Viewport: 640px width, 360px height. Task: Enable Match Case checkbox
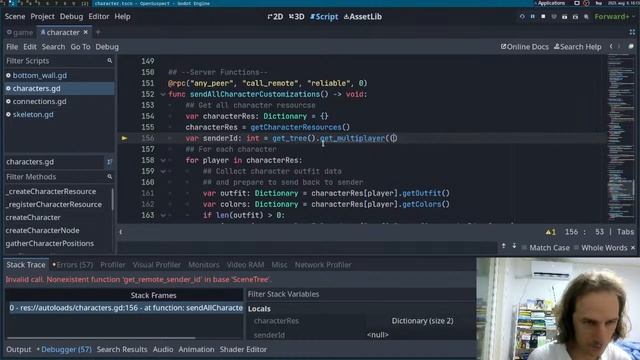coord(546,248)
